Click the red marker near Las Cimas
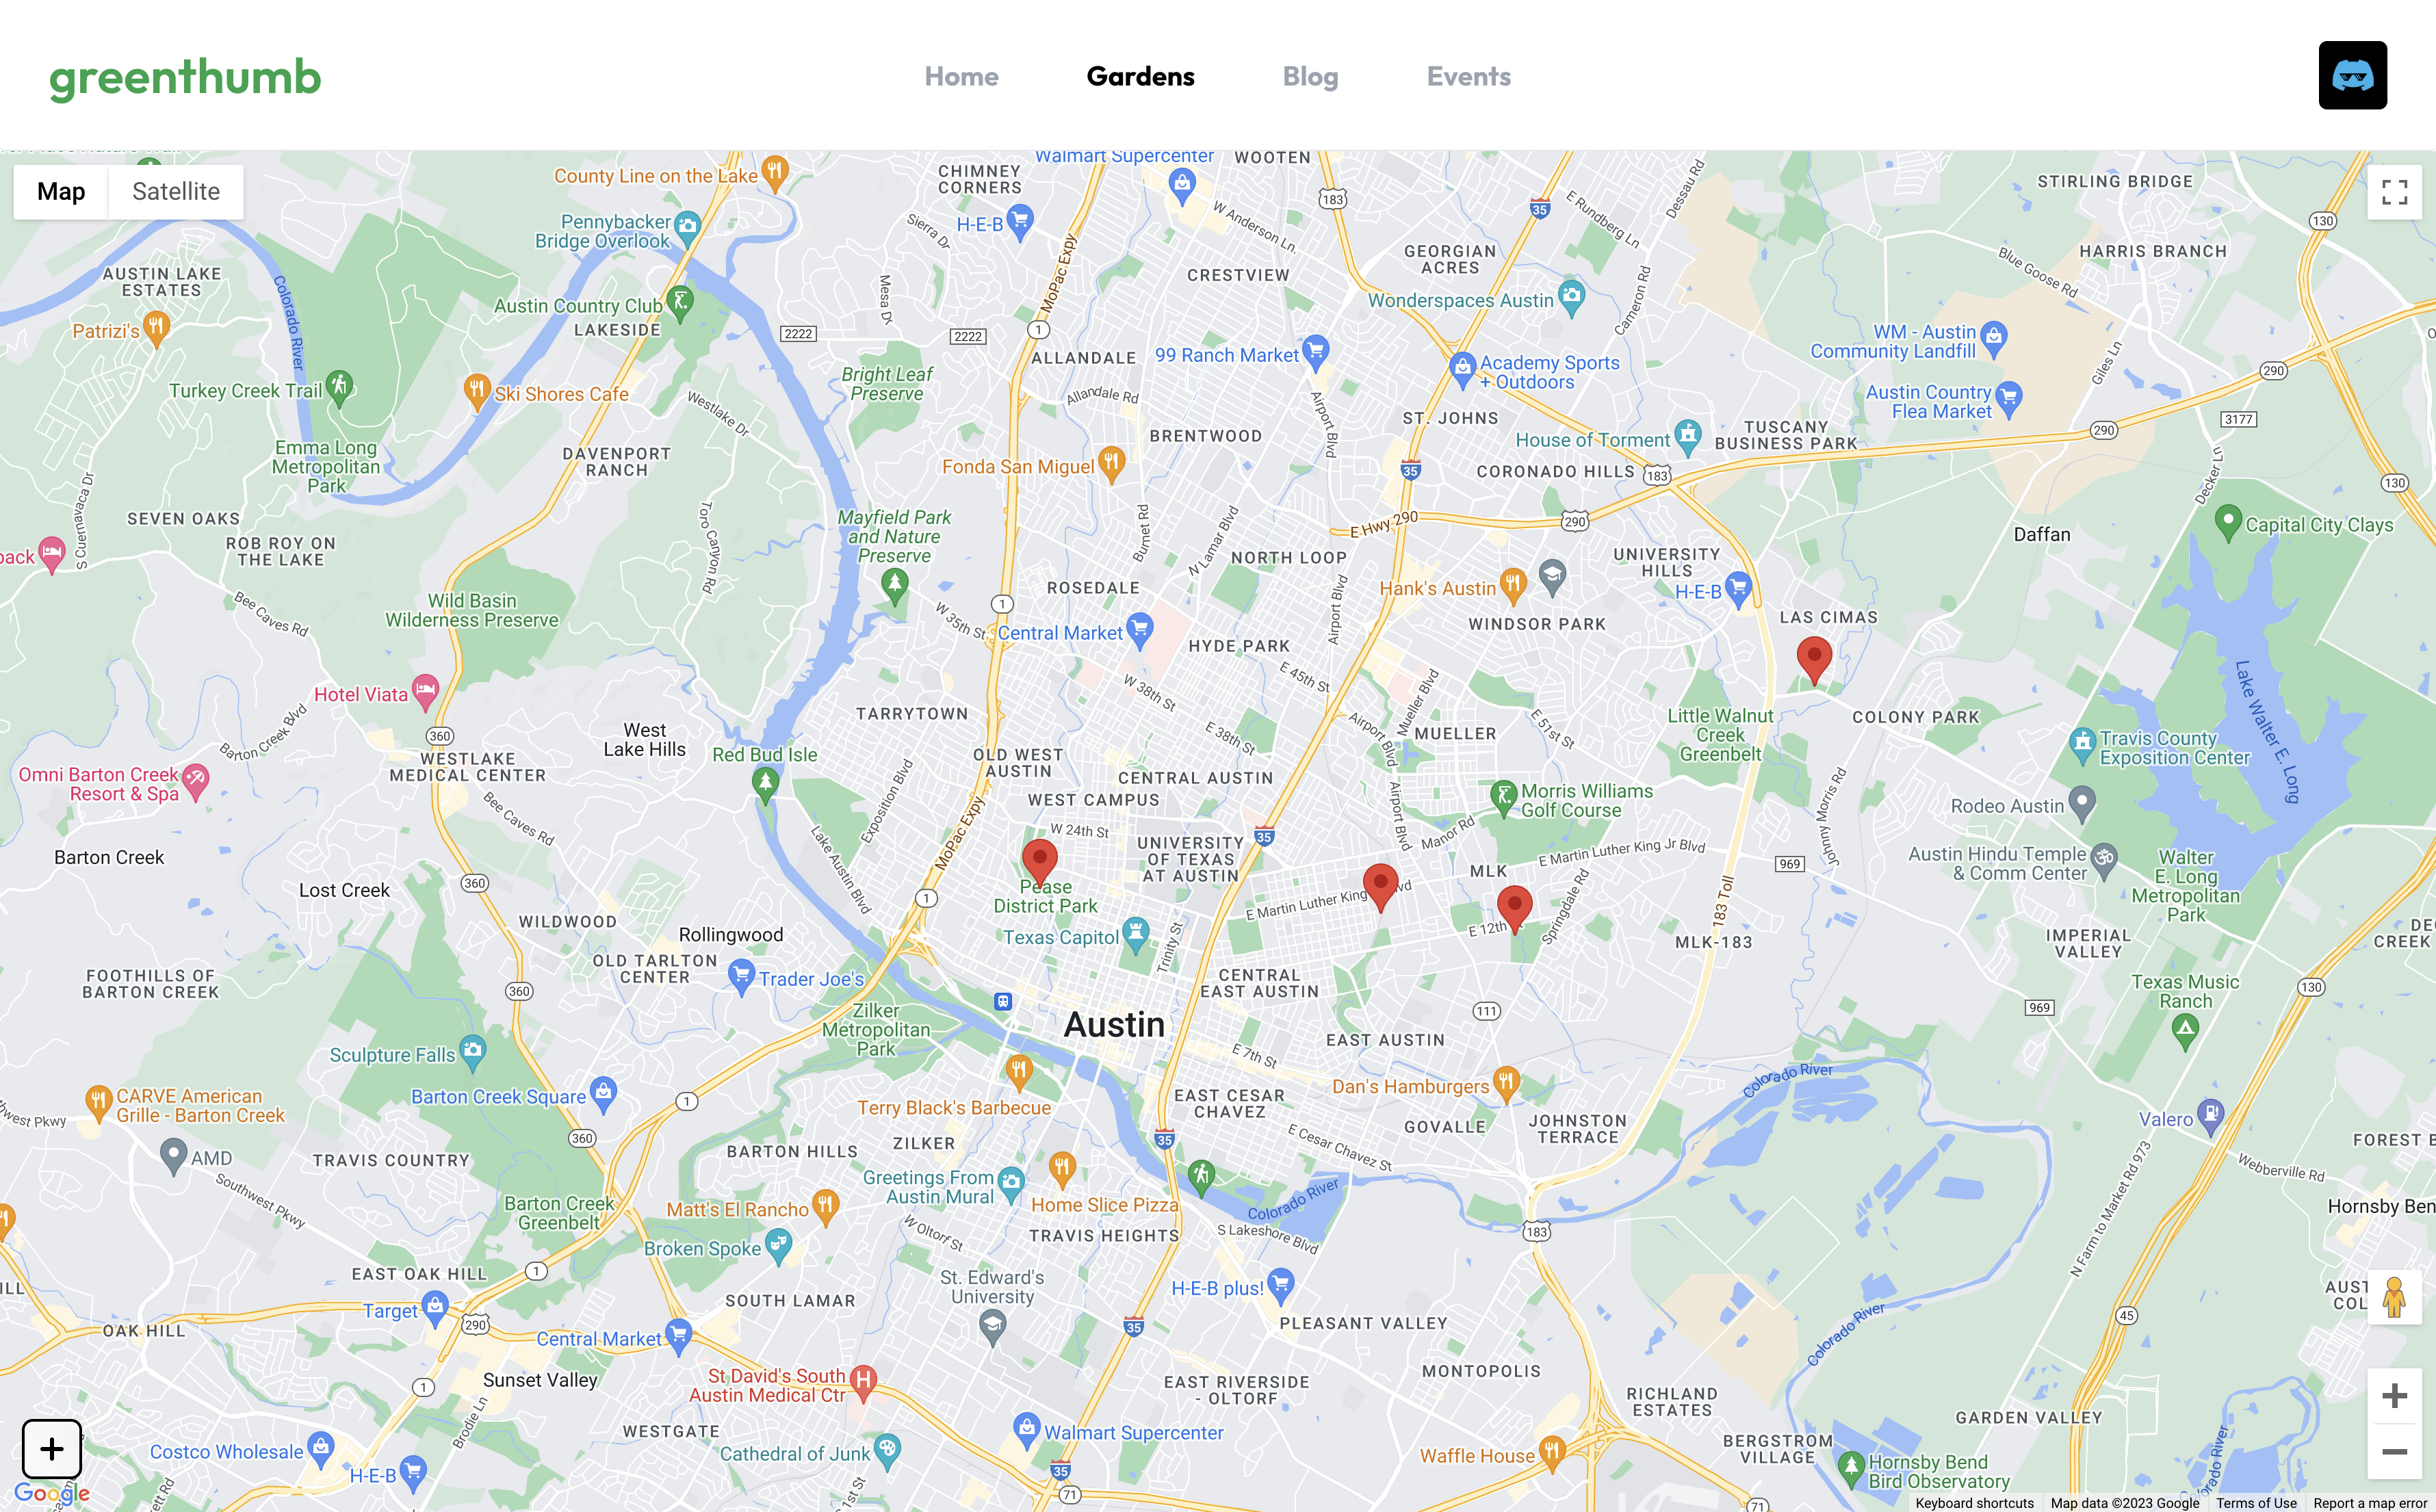 1814,660
